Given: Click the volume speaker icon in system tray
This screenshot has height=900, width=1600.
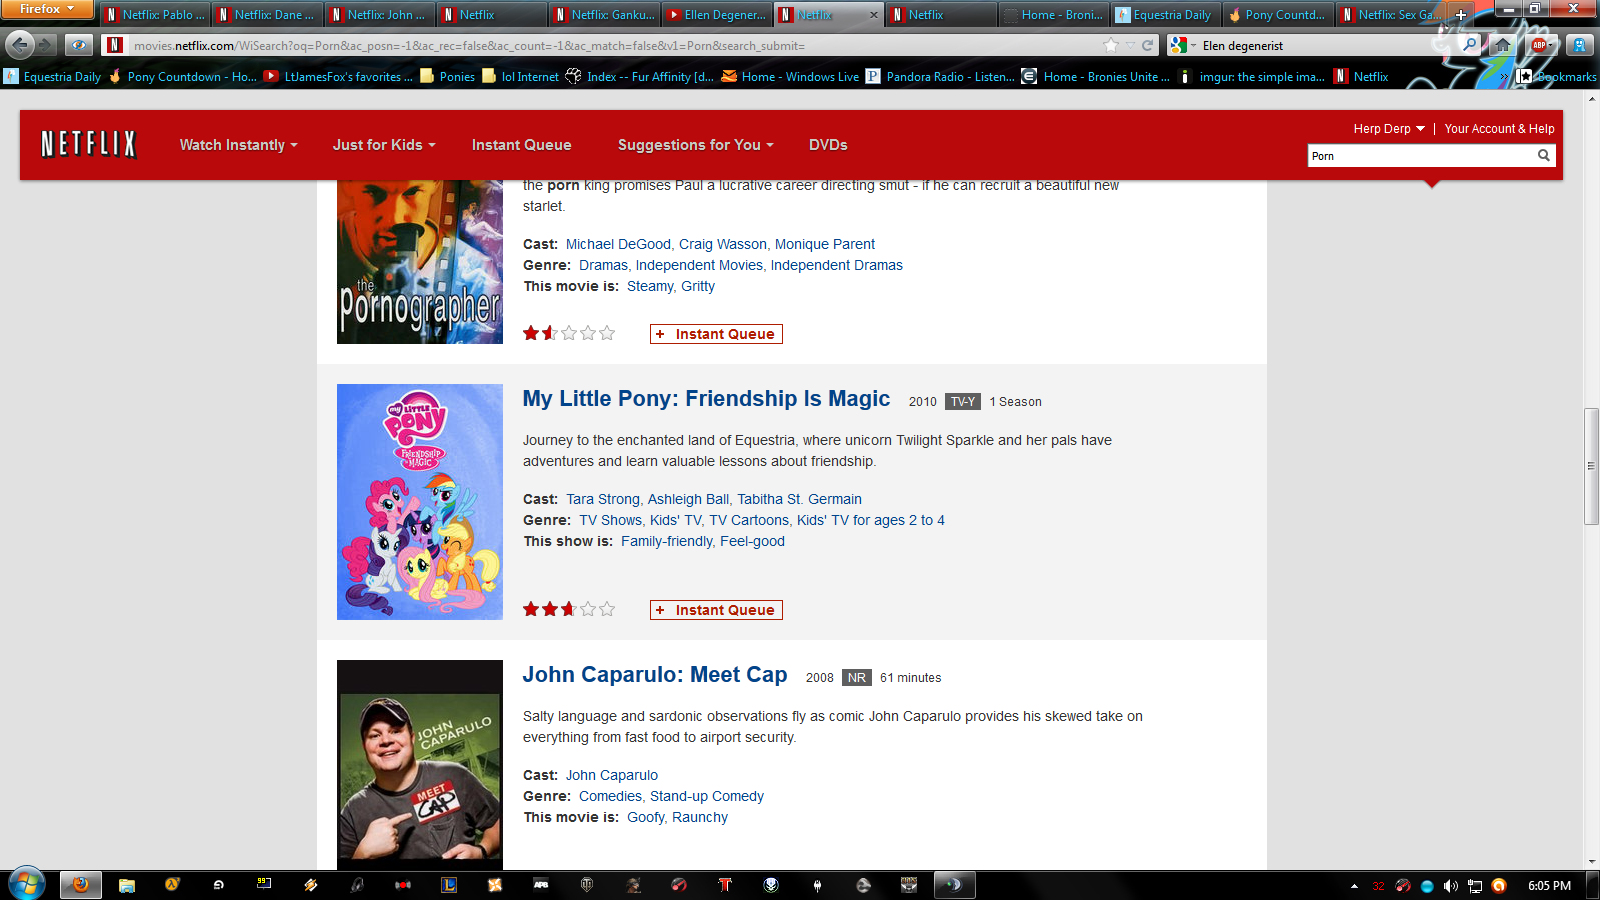Looking at the screenshot, I should (x=1450, y=886).
